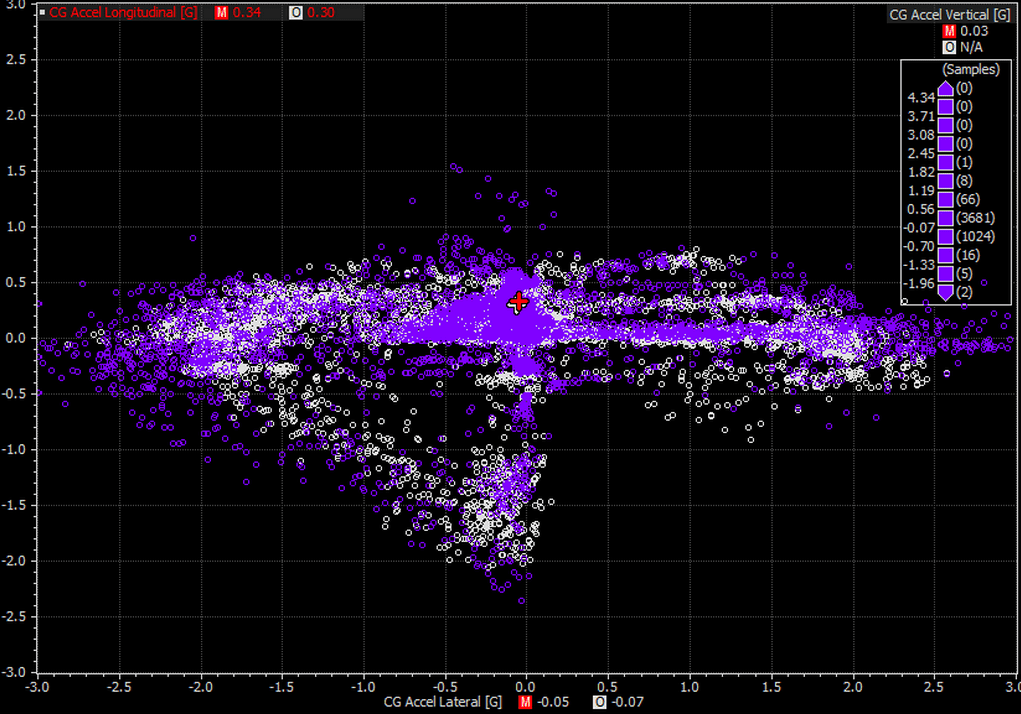Click the color swatch with (8) samples
The image size is (1021, 714).
coord(945,181)
